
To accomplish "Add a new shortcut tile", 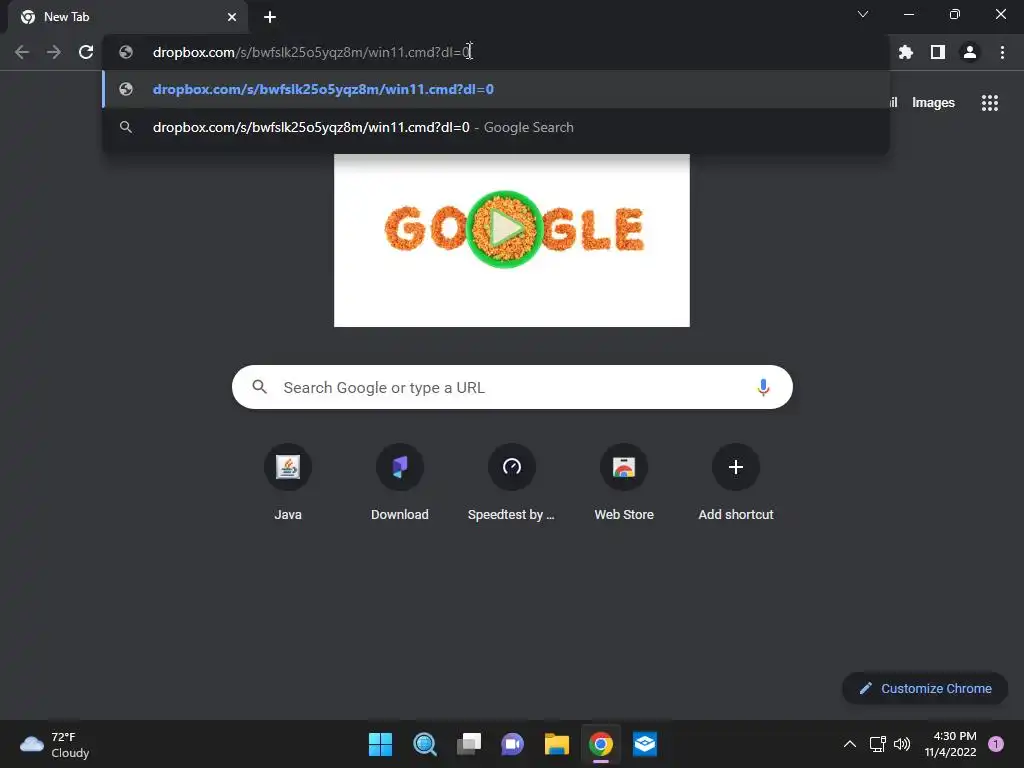I will pyautogui.click(x=736, y=482).
